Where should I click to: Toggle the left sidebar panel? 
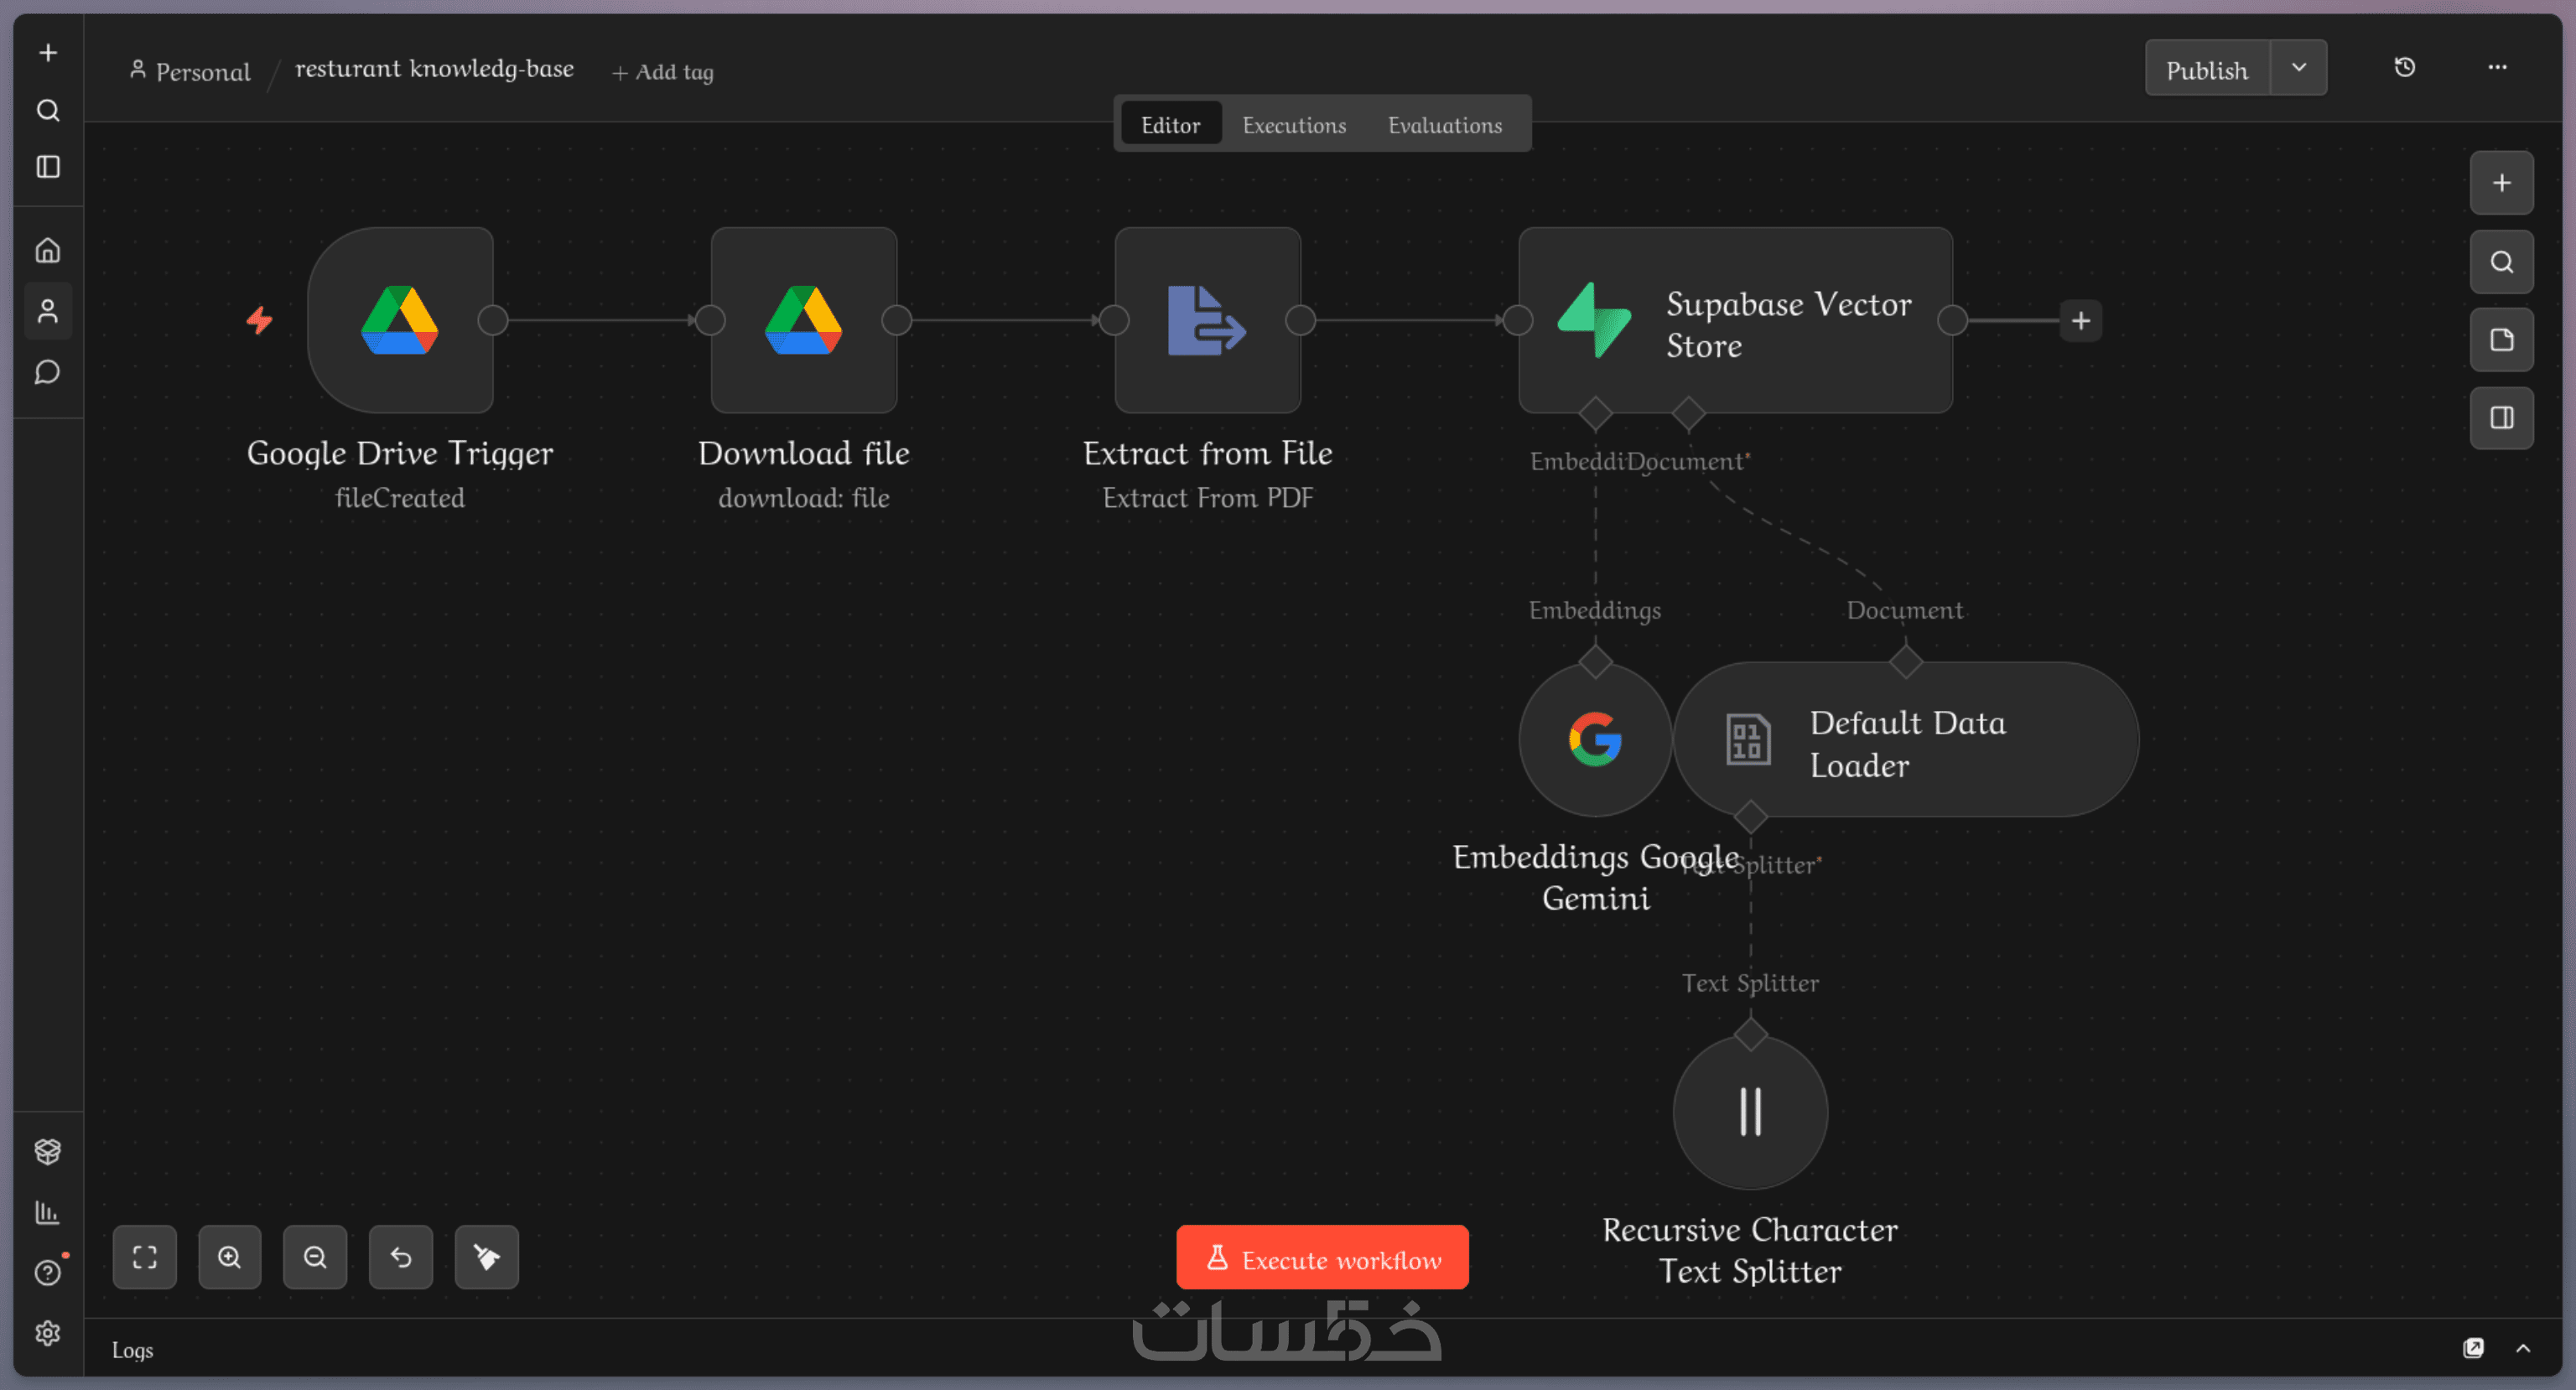coord(48,167)
